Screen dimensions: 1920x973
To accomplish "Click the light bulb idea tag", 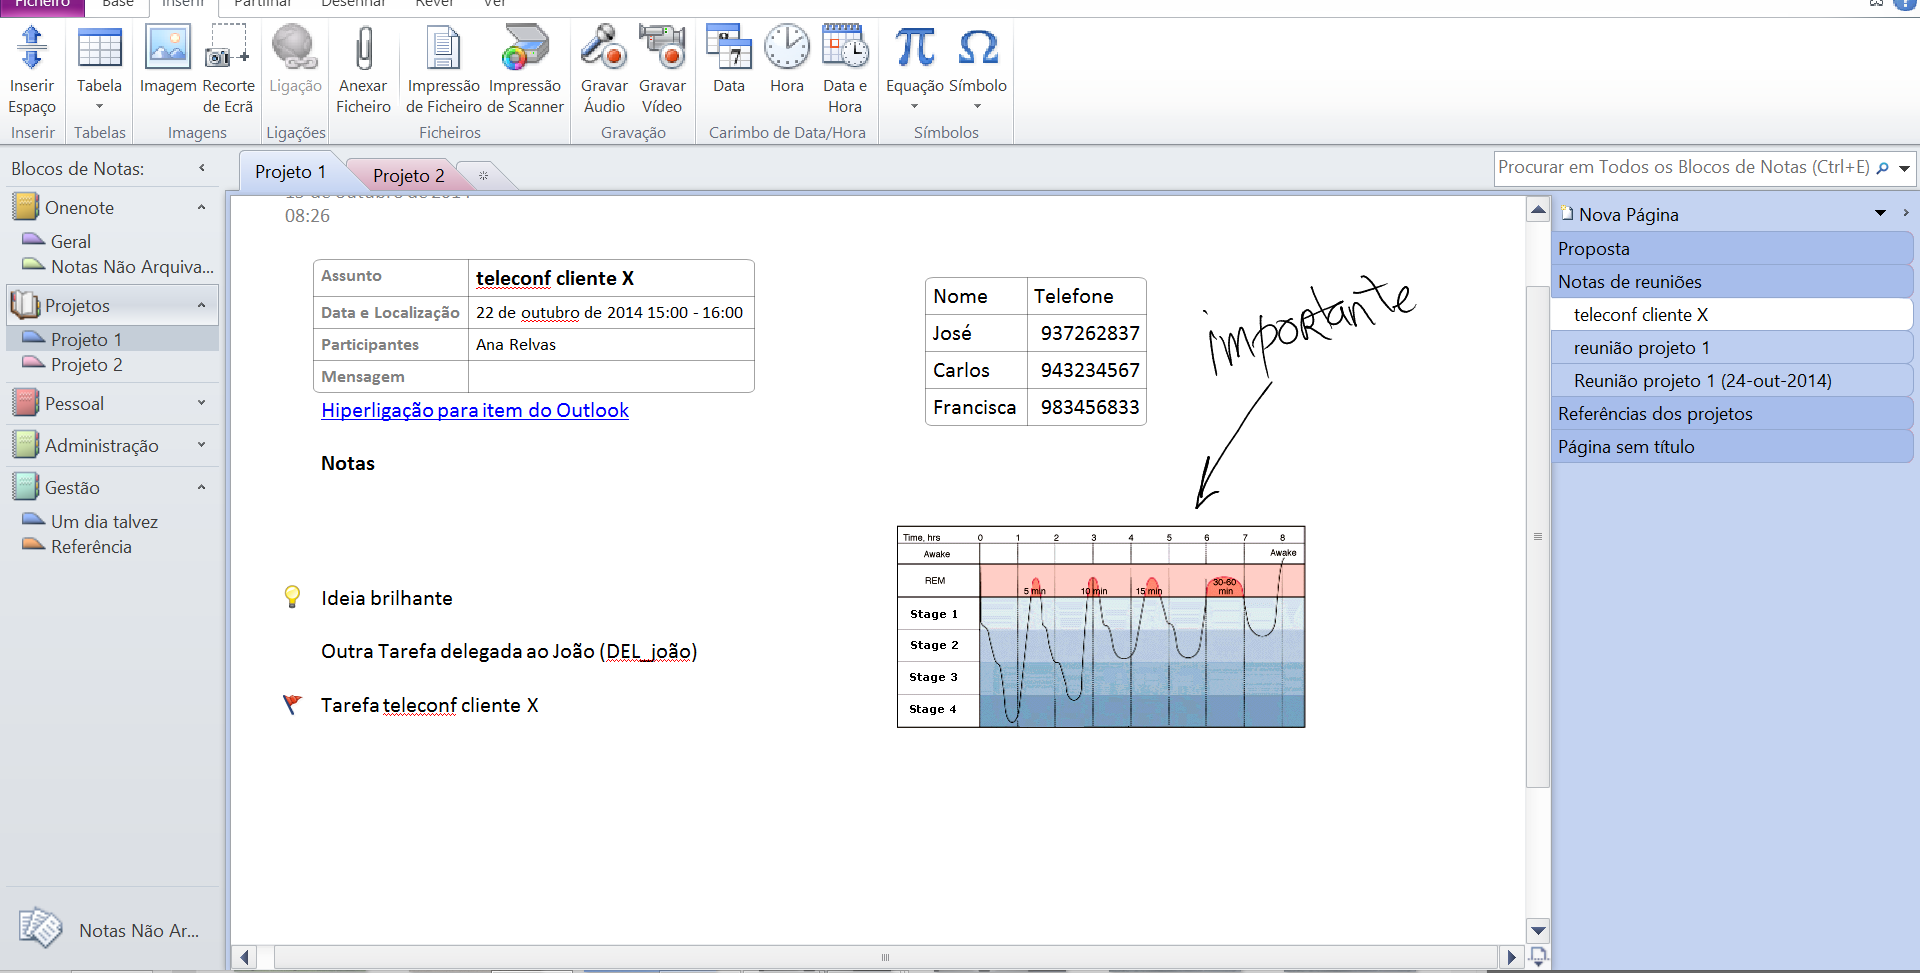I will coord(292,597).
